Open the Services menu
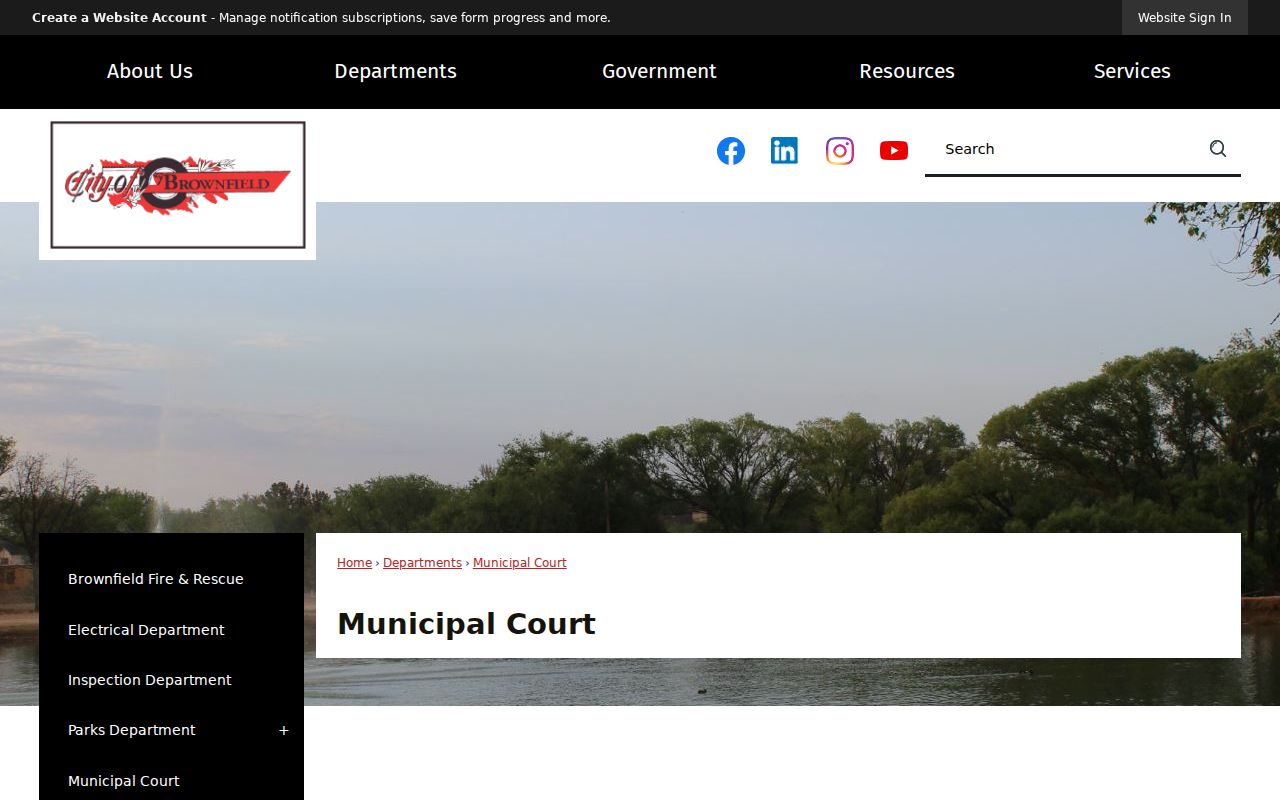Image resolution: width=1280 pixels, height=800 pixels. (1132, 71)
